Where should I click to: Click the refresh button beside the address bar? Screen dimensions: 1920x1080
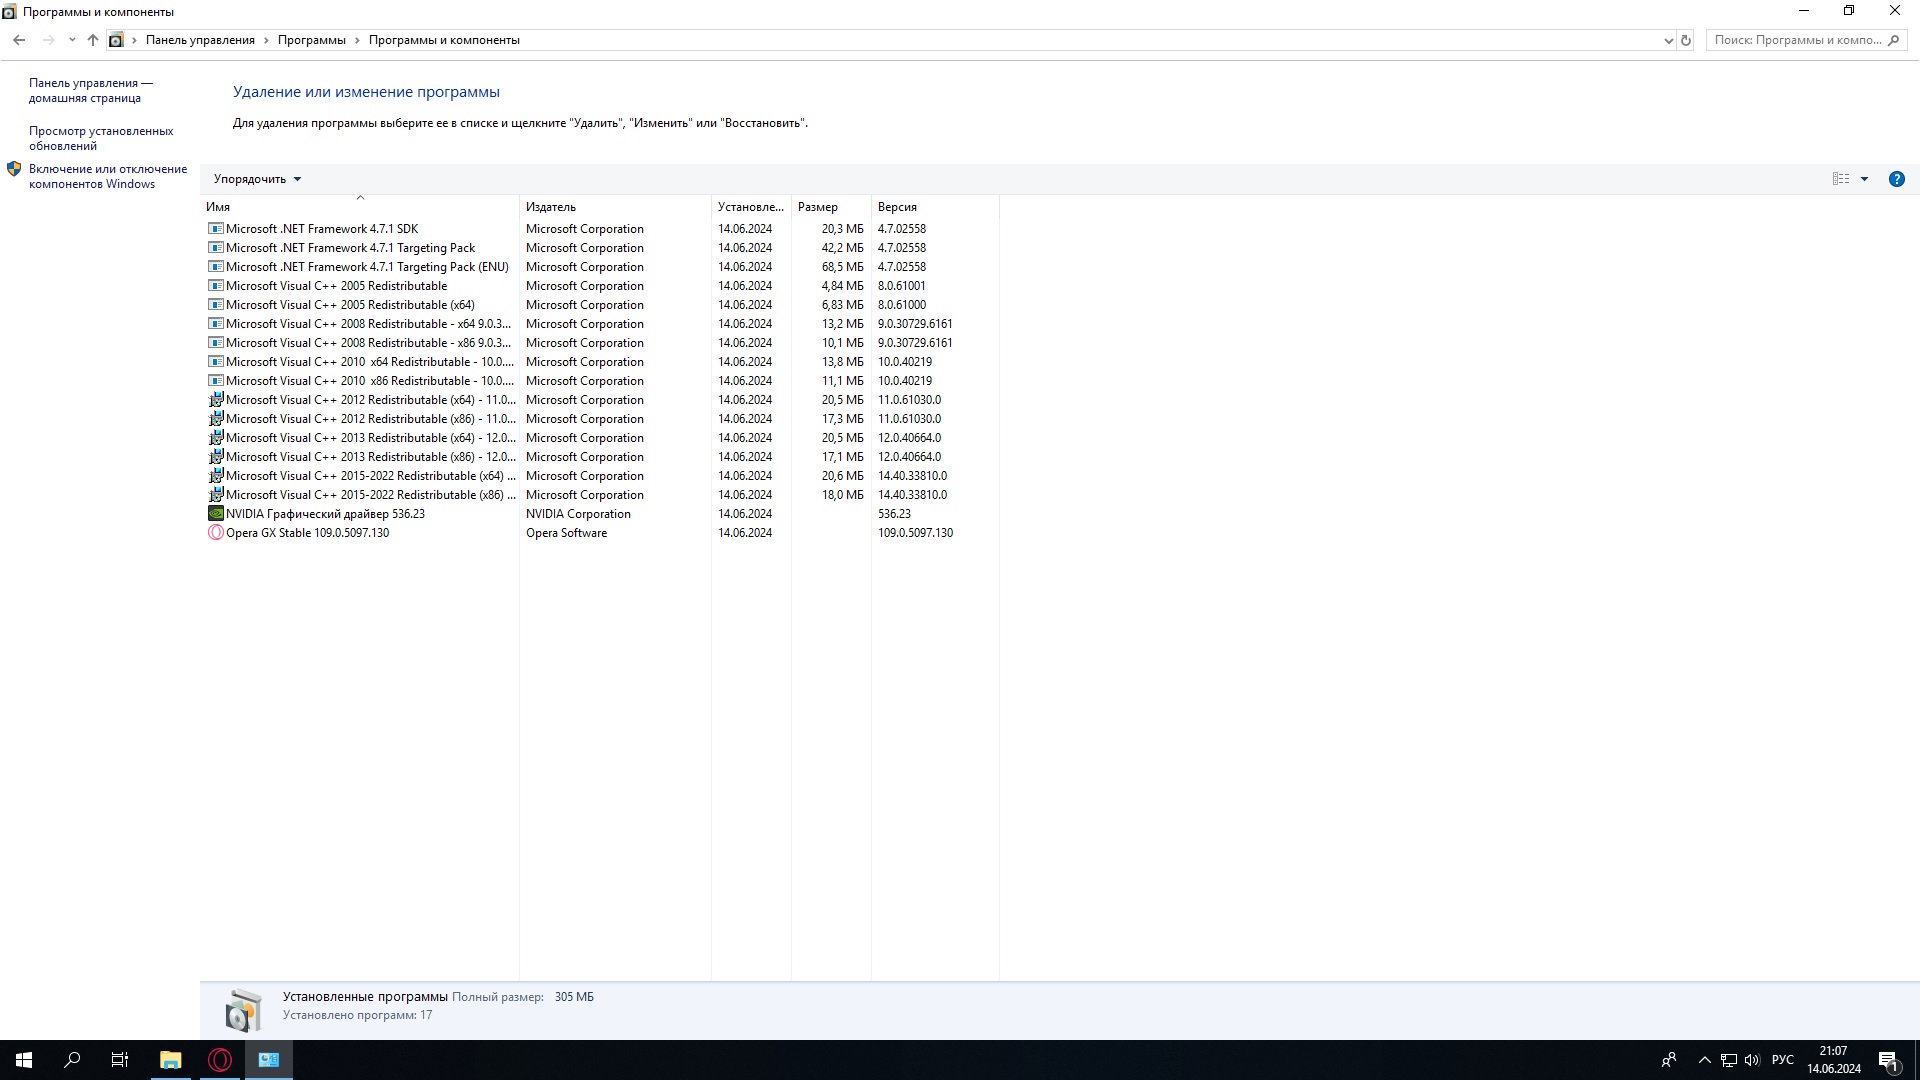pyautogui.click(x=1686, y=40)
